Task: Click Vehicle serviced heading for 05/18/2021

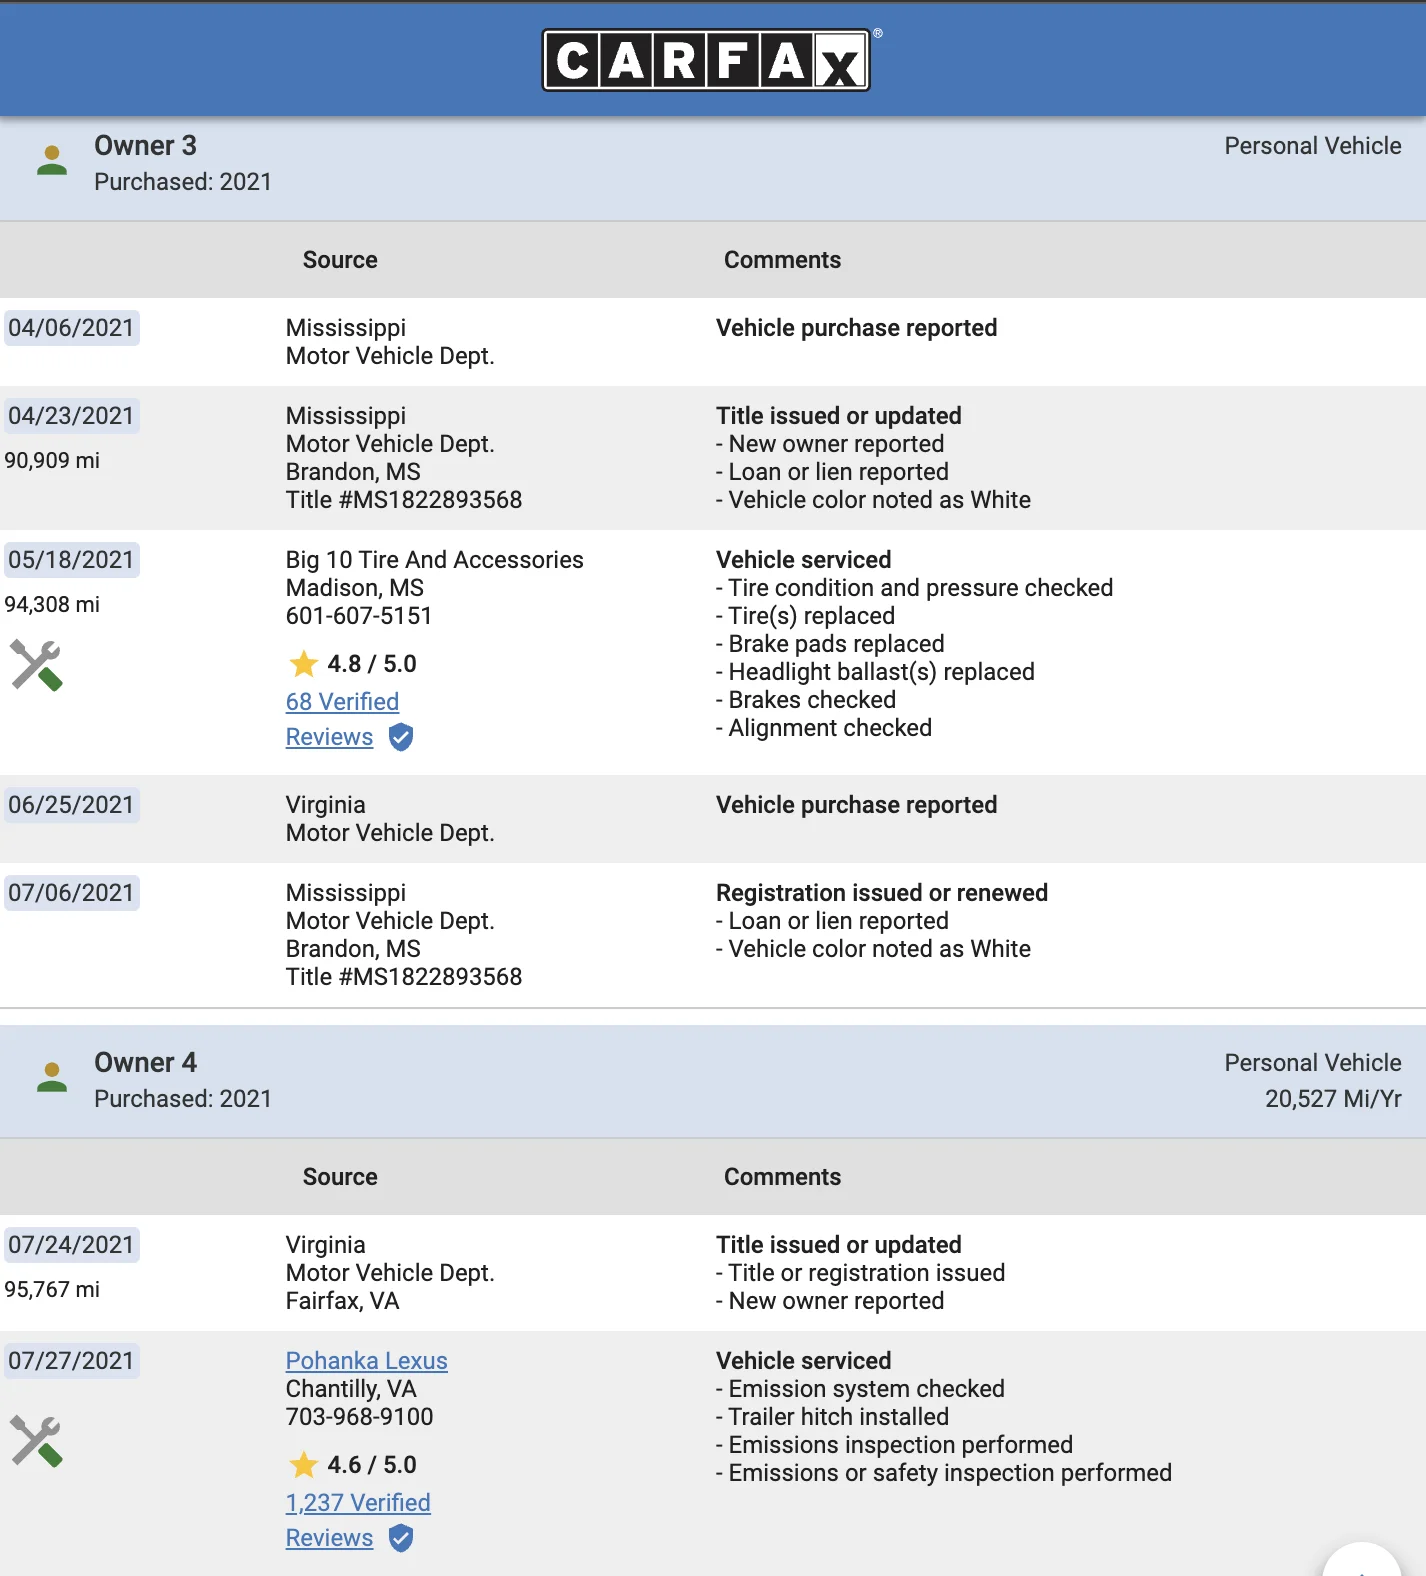Action: [803, 560]
